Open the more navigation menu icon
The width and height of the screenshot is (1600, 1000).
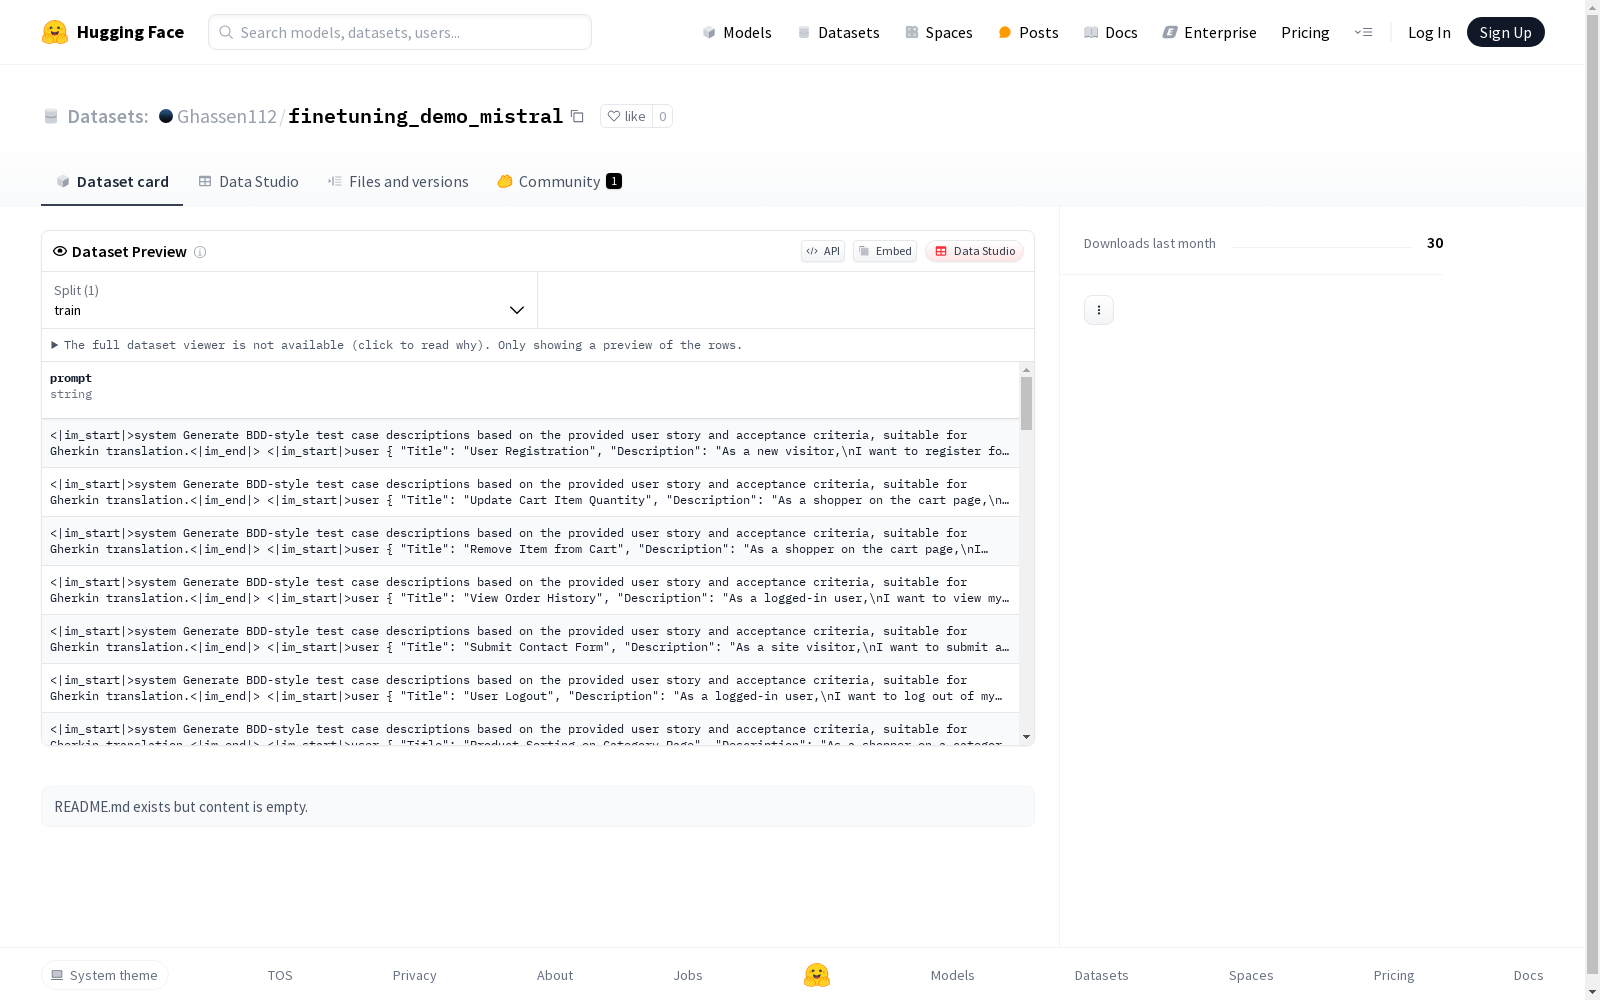click(1363, 32)
